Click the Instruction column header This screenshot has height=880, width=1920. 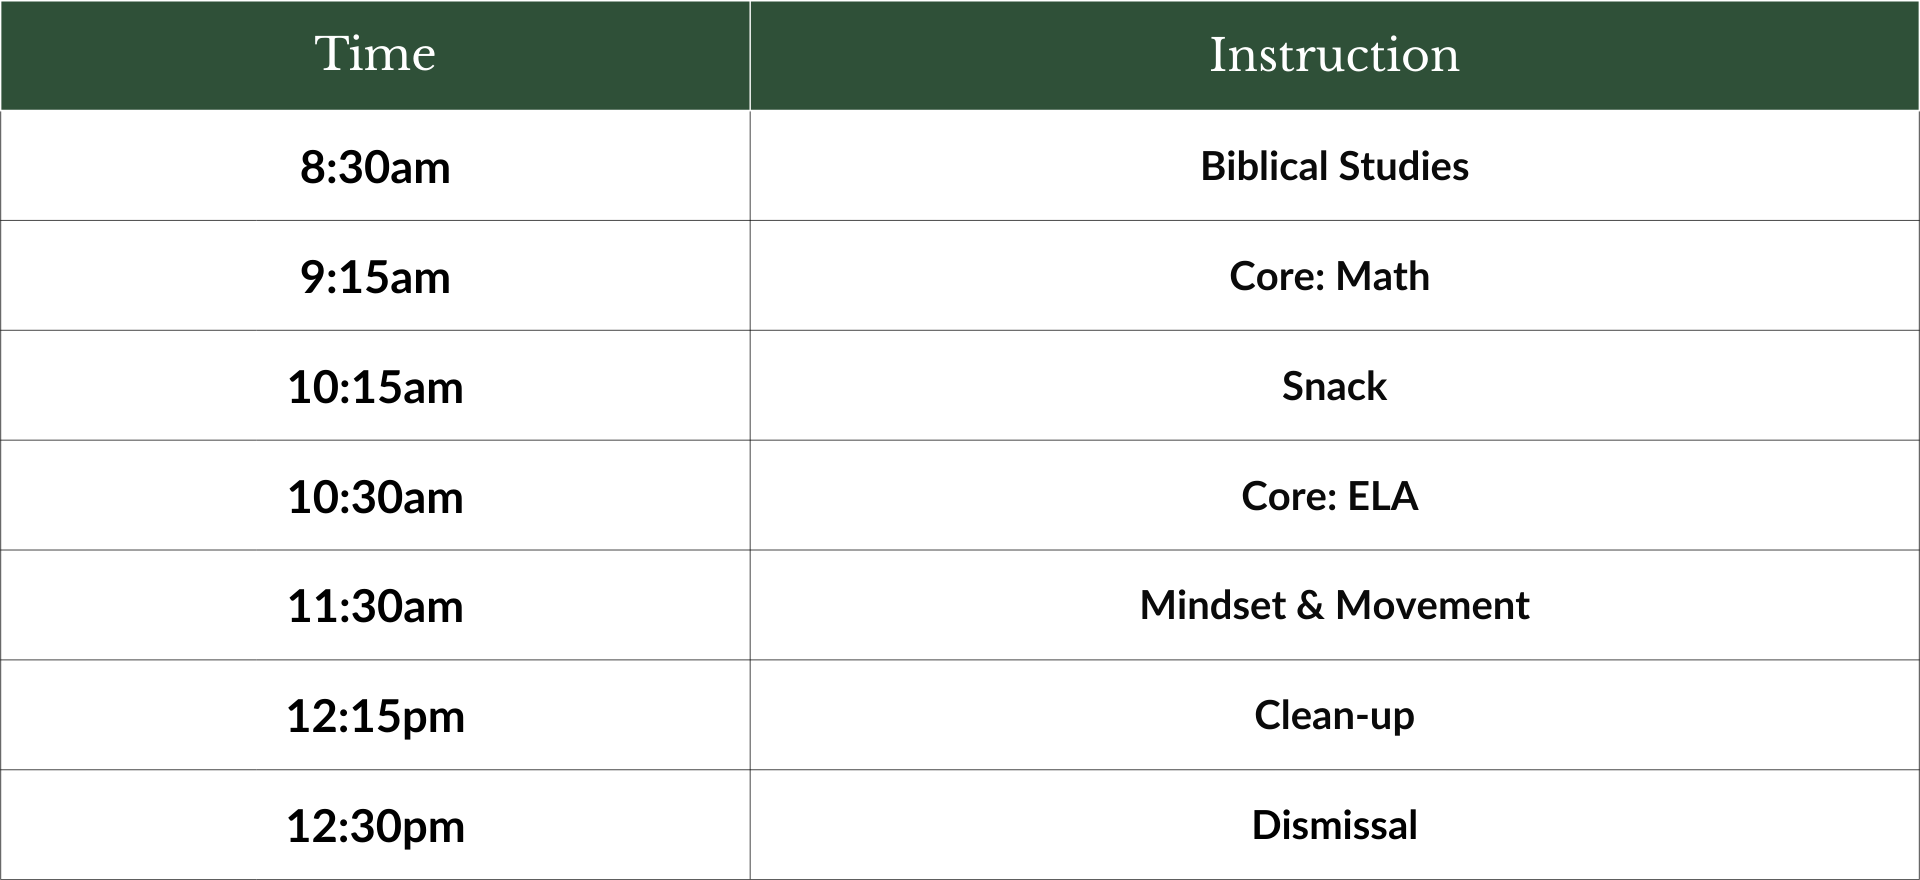tap(1334, 55)
